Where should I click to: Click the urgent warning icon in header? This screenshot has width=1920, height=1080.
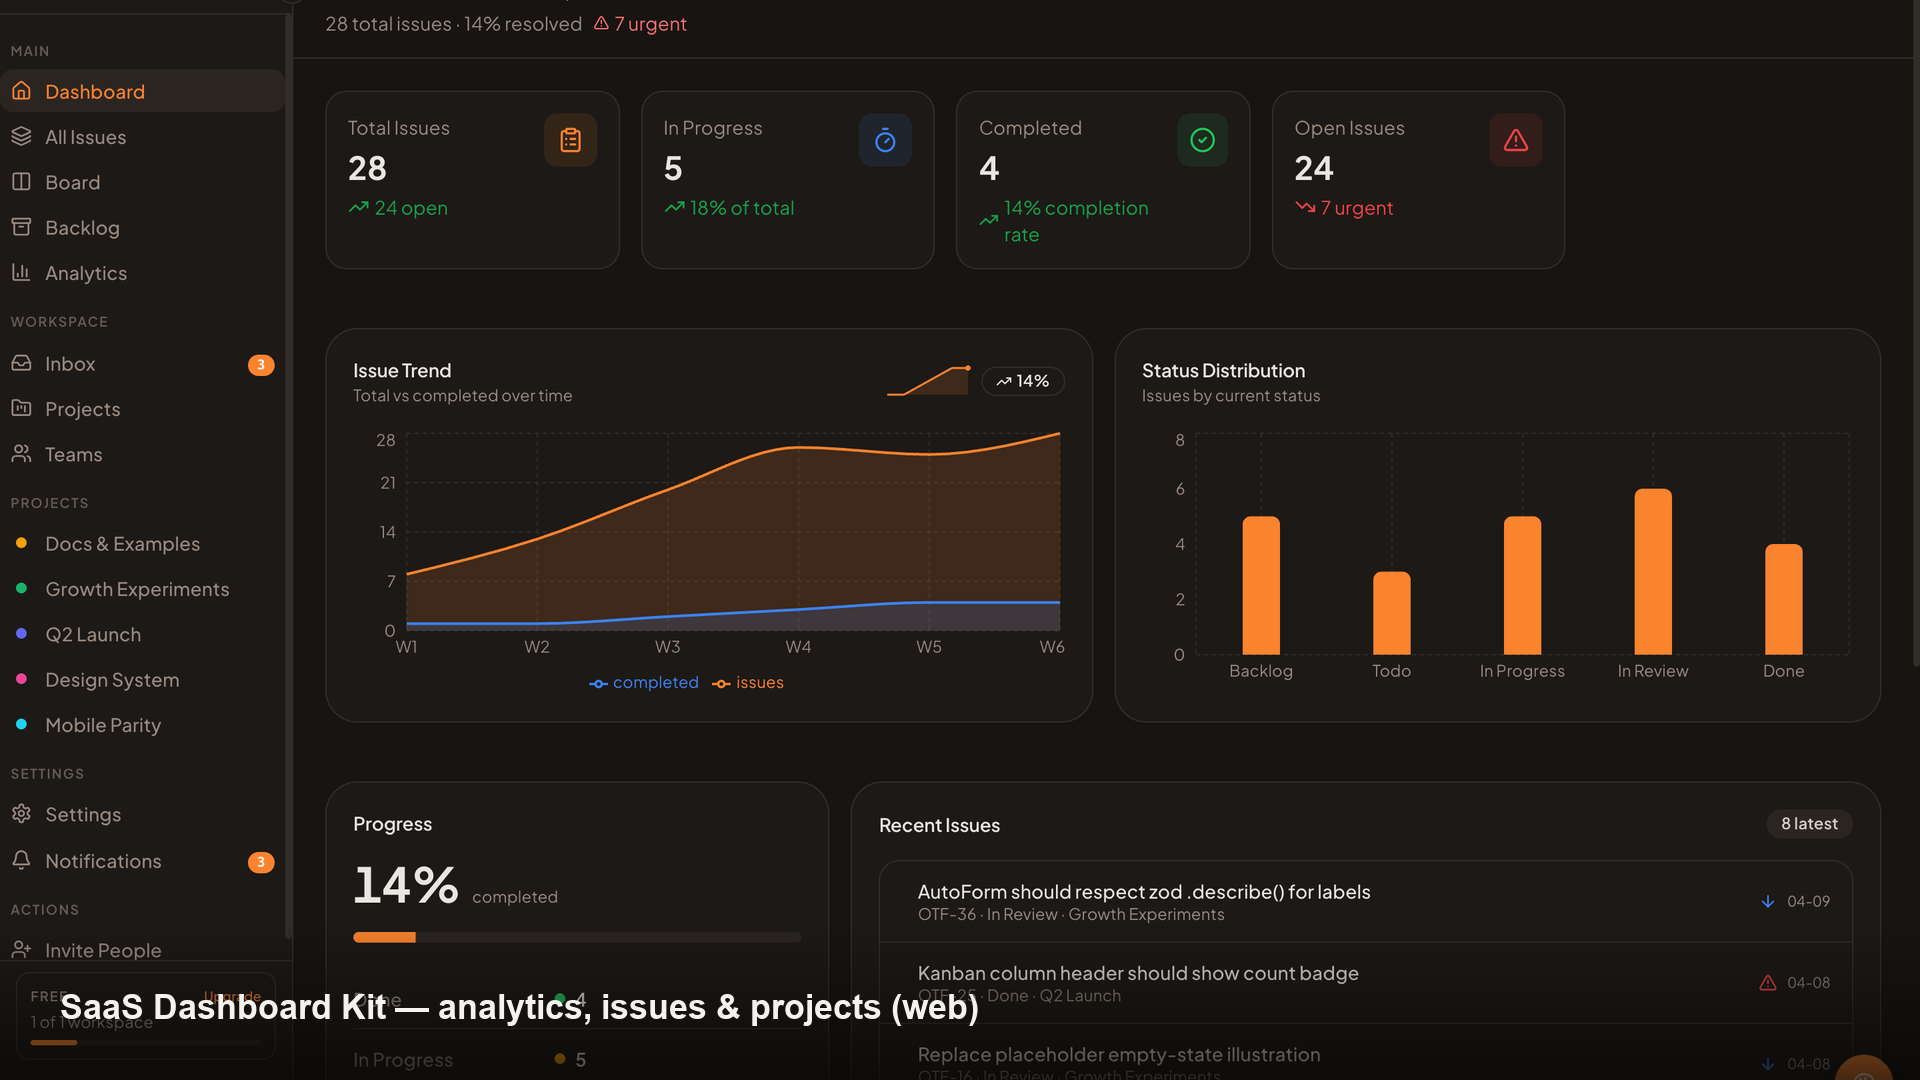click(601, 23)
